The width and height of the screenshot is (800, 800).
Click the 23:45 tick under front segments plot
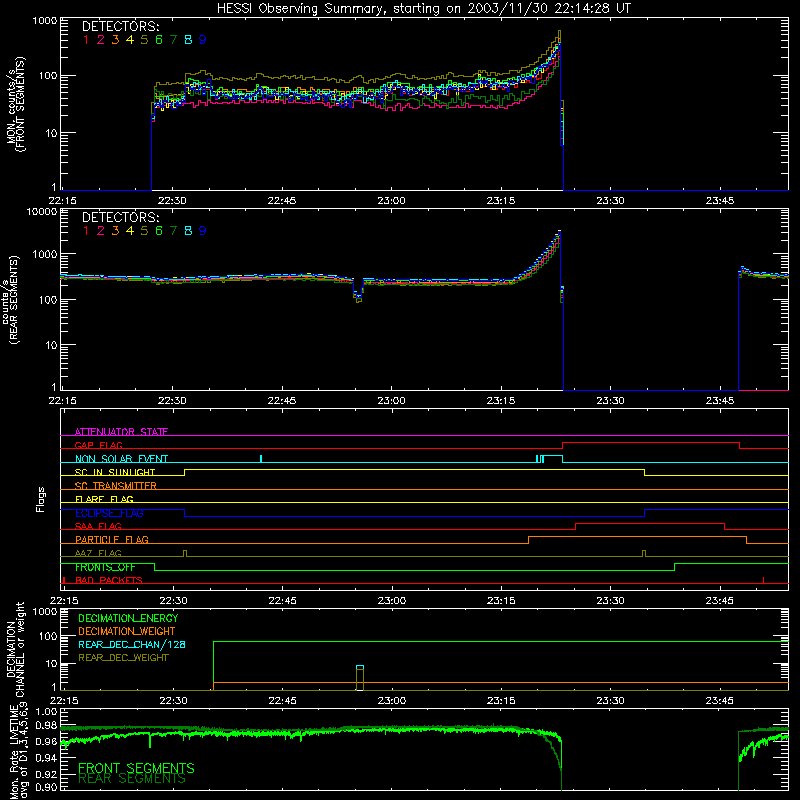tap(720, 201)
